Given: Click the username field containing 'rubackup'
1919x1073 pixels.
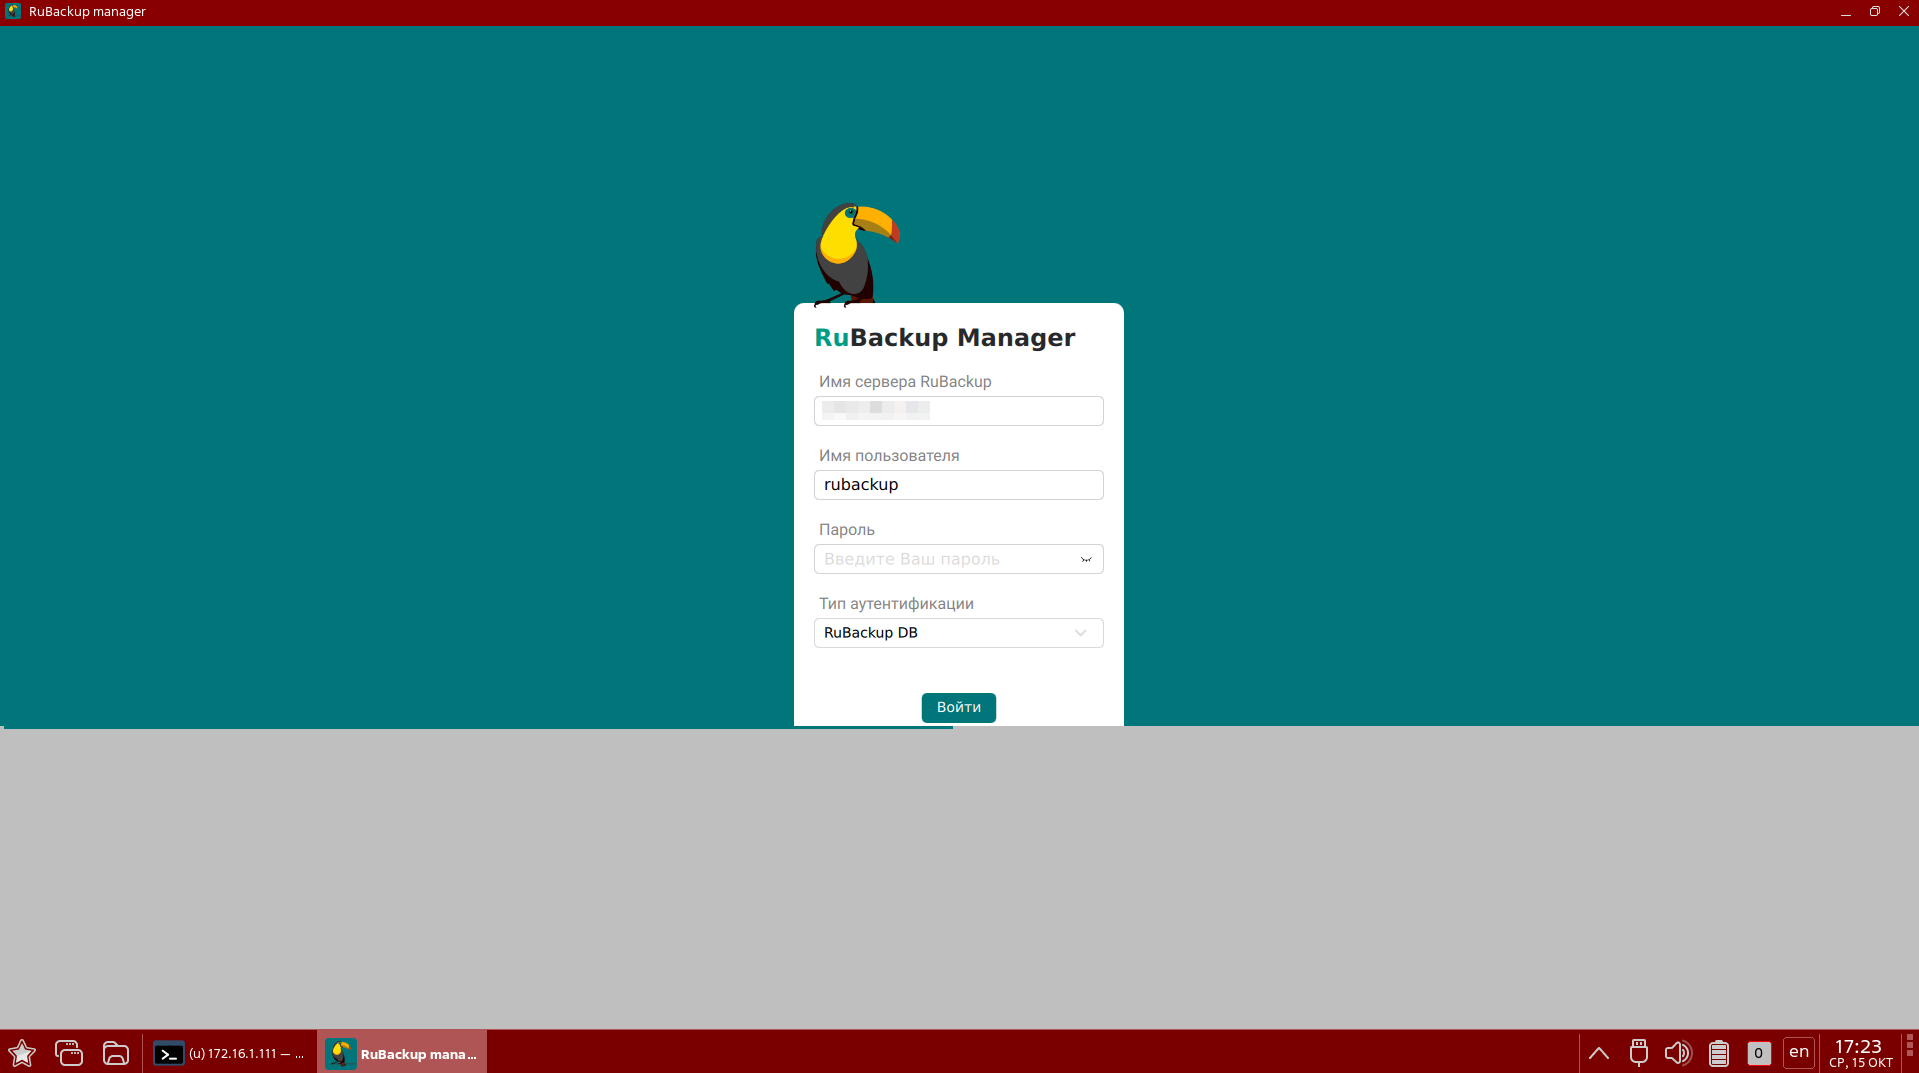Looking at the screenshot, I should [958, 485].
